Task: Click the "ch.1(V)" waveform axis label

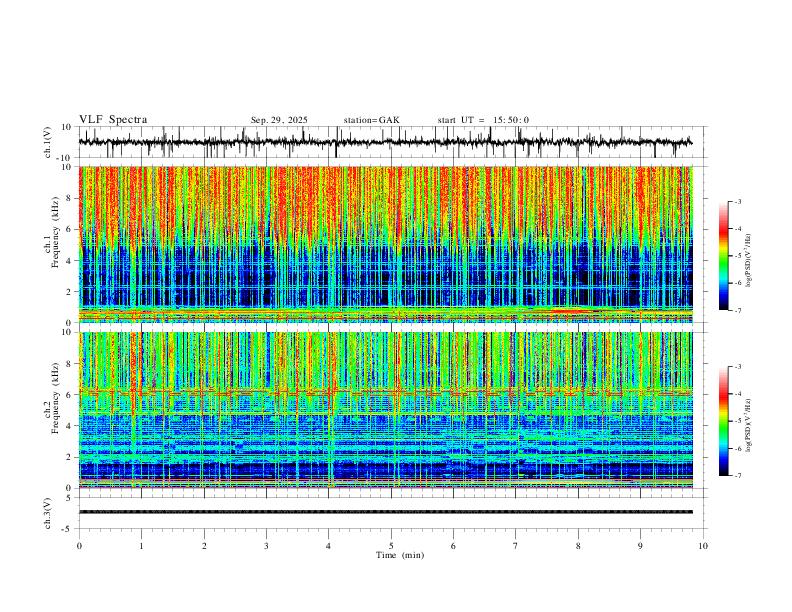Action: pyautogui.click(x=48, y=142)
